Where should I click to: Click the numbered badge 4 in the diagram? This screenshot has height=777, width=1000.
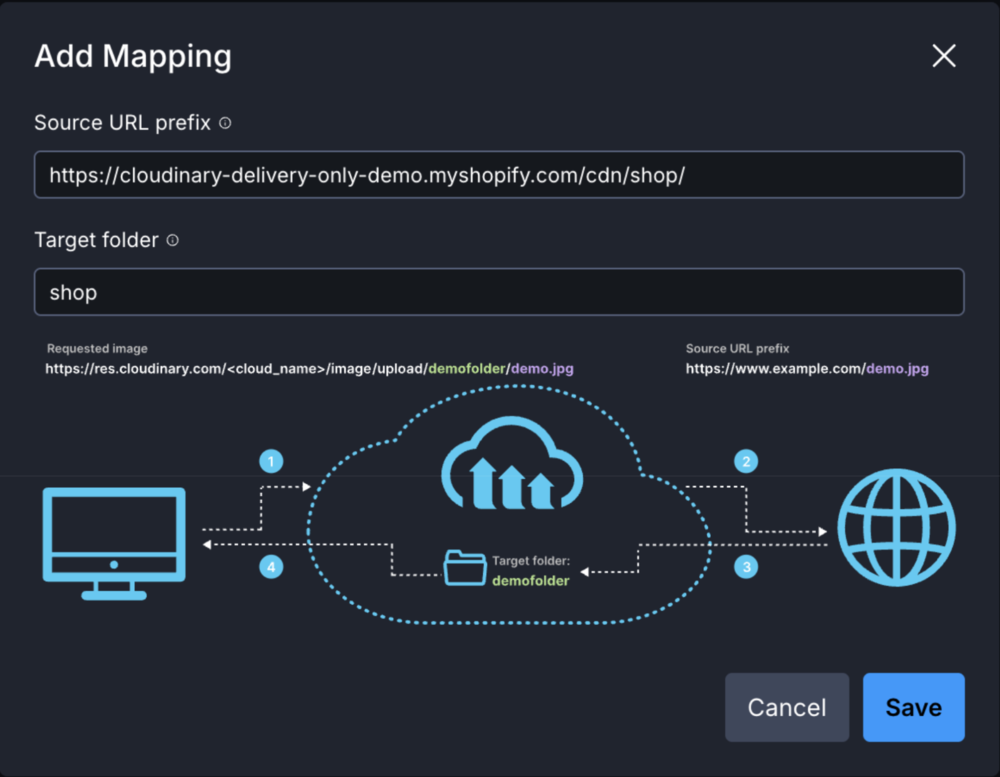270,566
